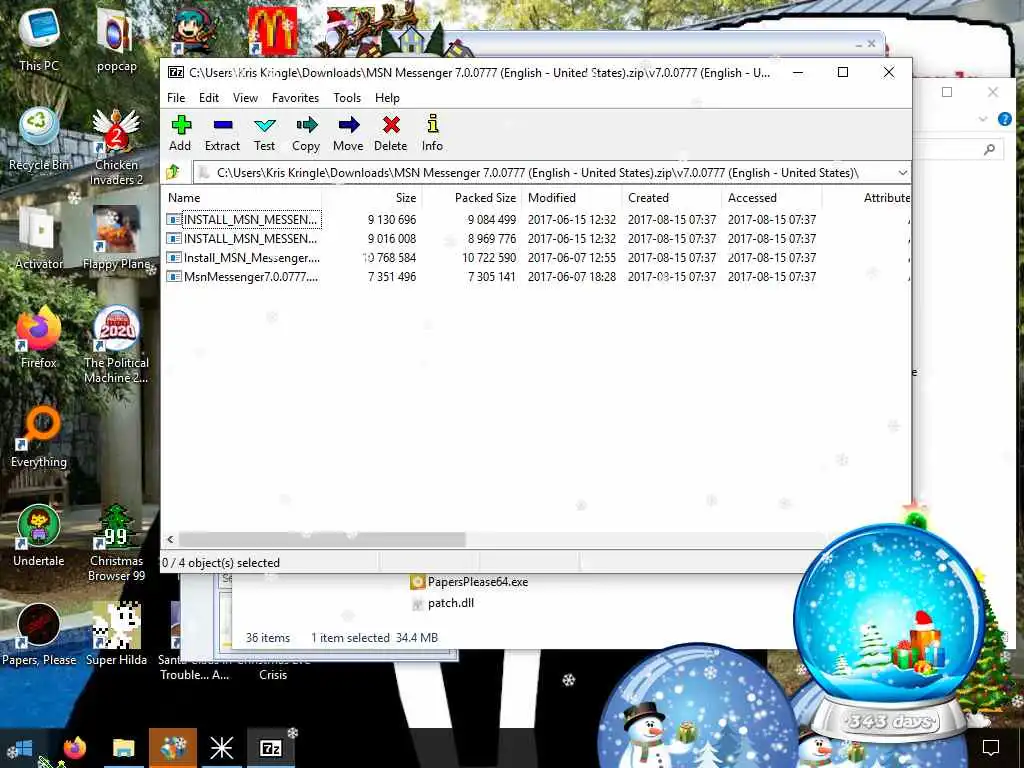This screenshot has height=768, width=1024.
Task: Select the first INSTALL_MSN_MESSEN... file sized 9 130 696
Action: (x=536, y=220)
